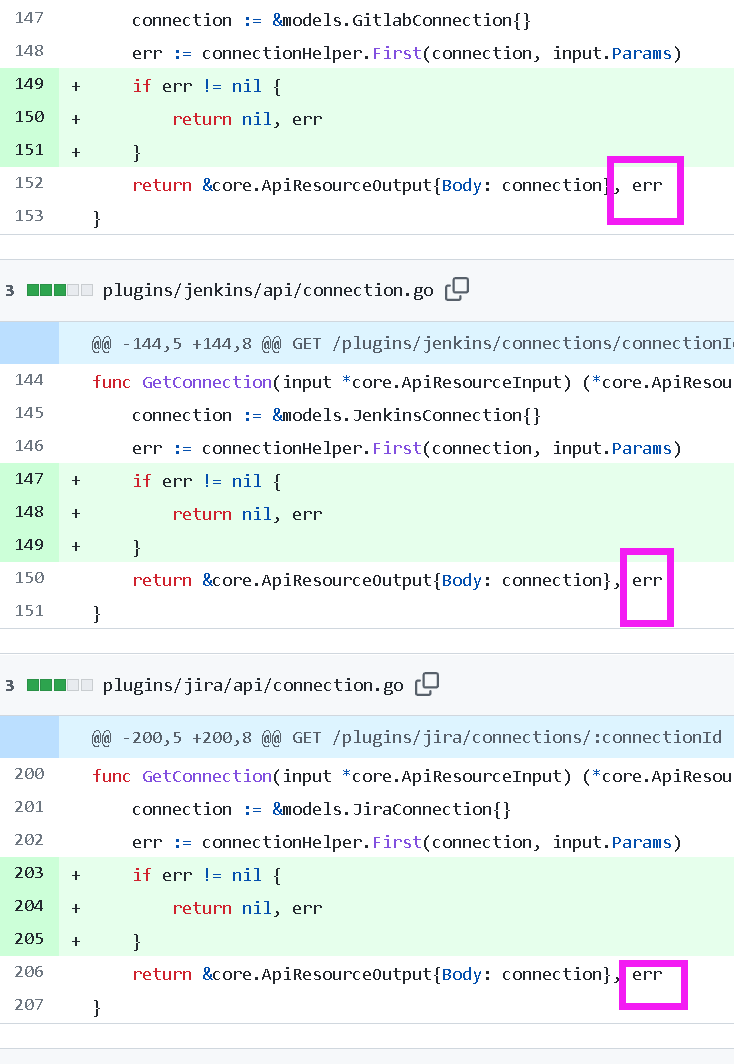Select line number 150 in the jenkins diff
Viewport: 734px width, 1064px height.
coord(29,578)
